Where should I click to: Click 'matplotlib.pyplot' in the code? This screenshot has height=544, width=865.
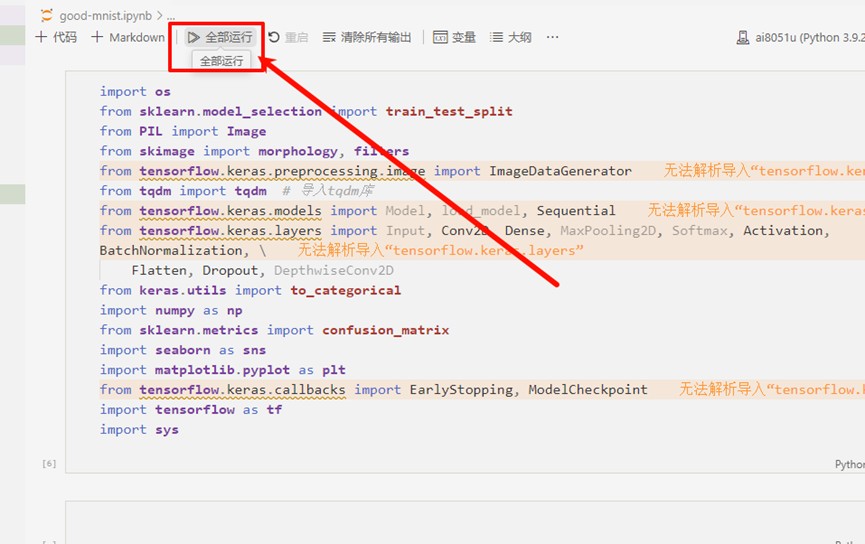[222, 370]
